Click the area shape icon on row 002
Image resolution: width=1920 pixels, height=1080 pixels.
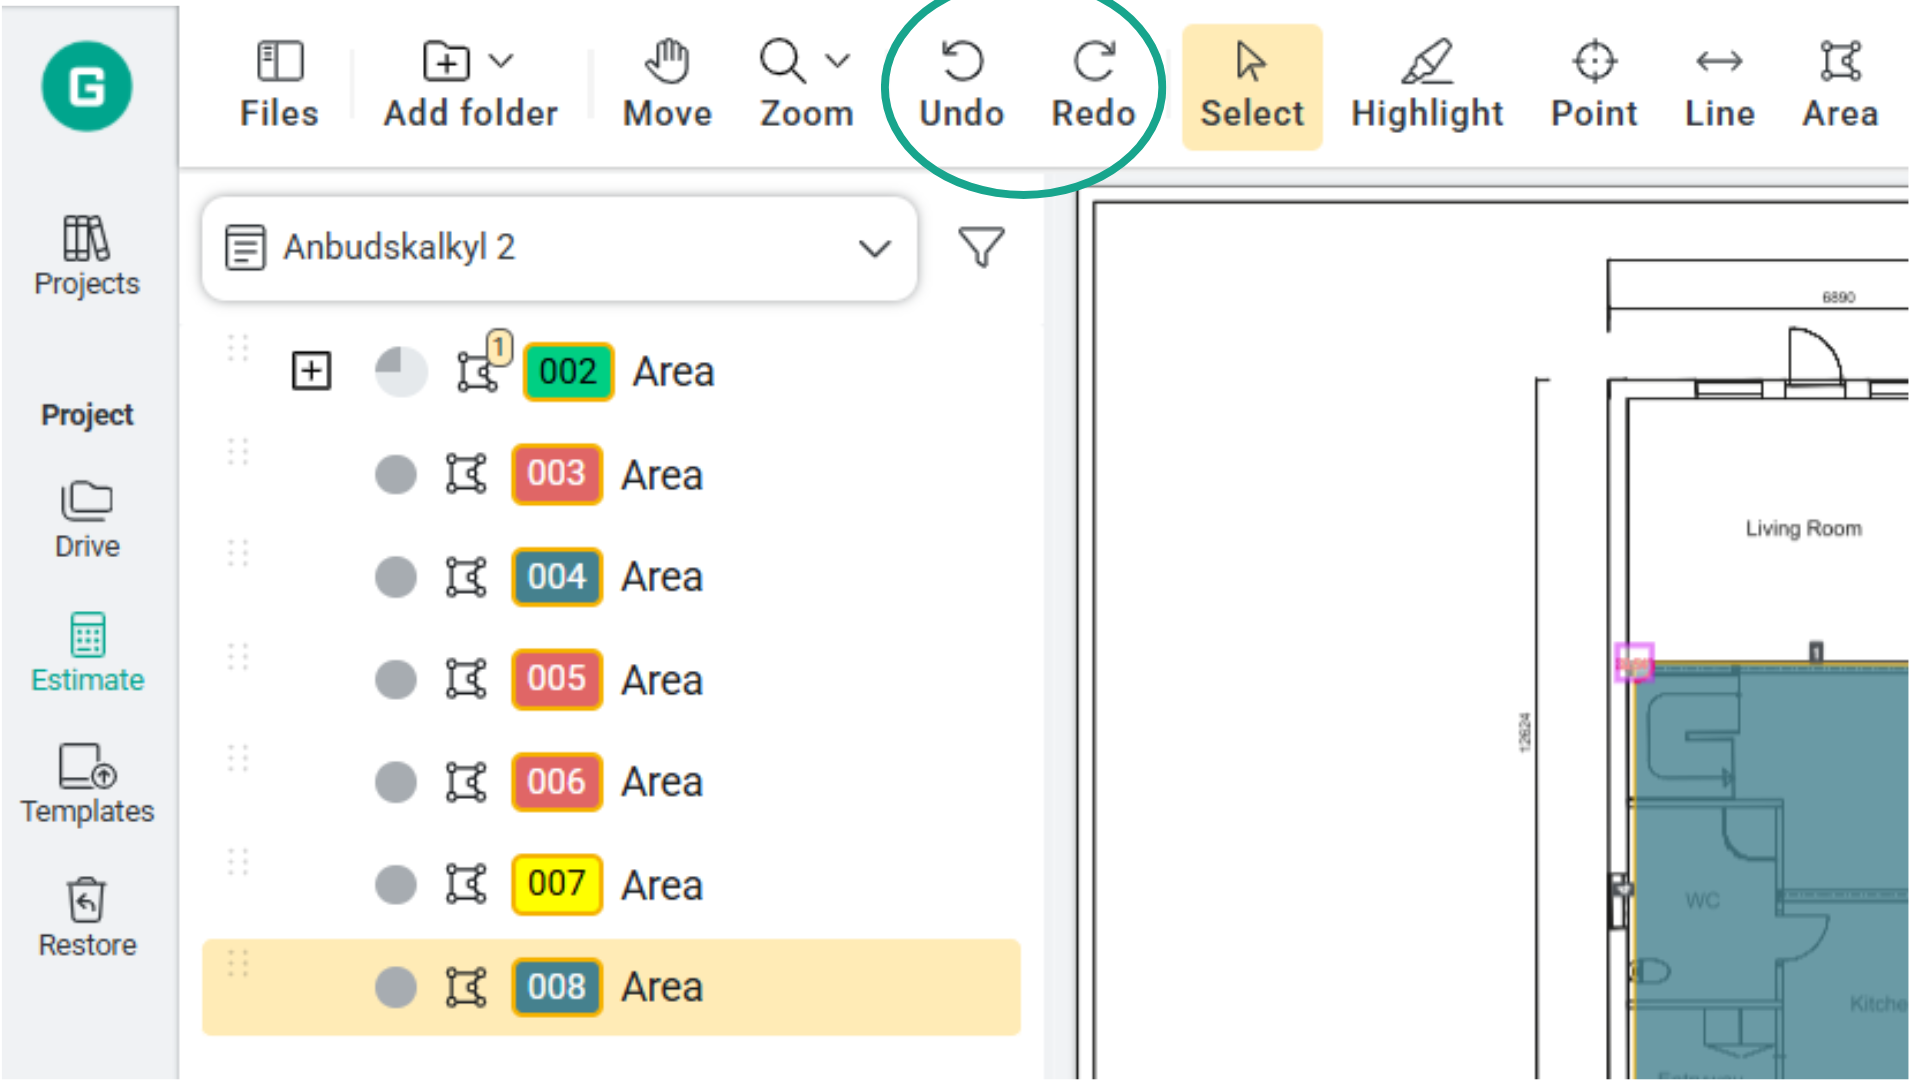point(478,371)
